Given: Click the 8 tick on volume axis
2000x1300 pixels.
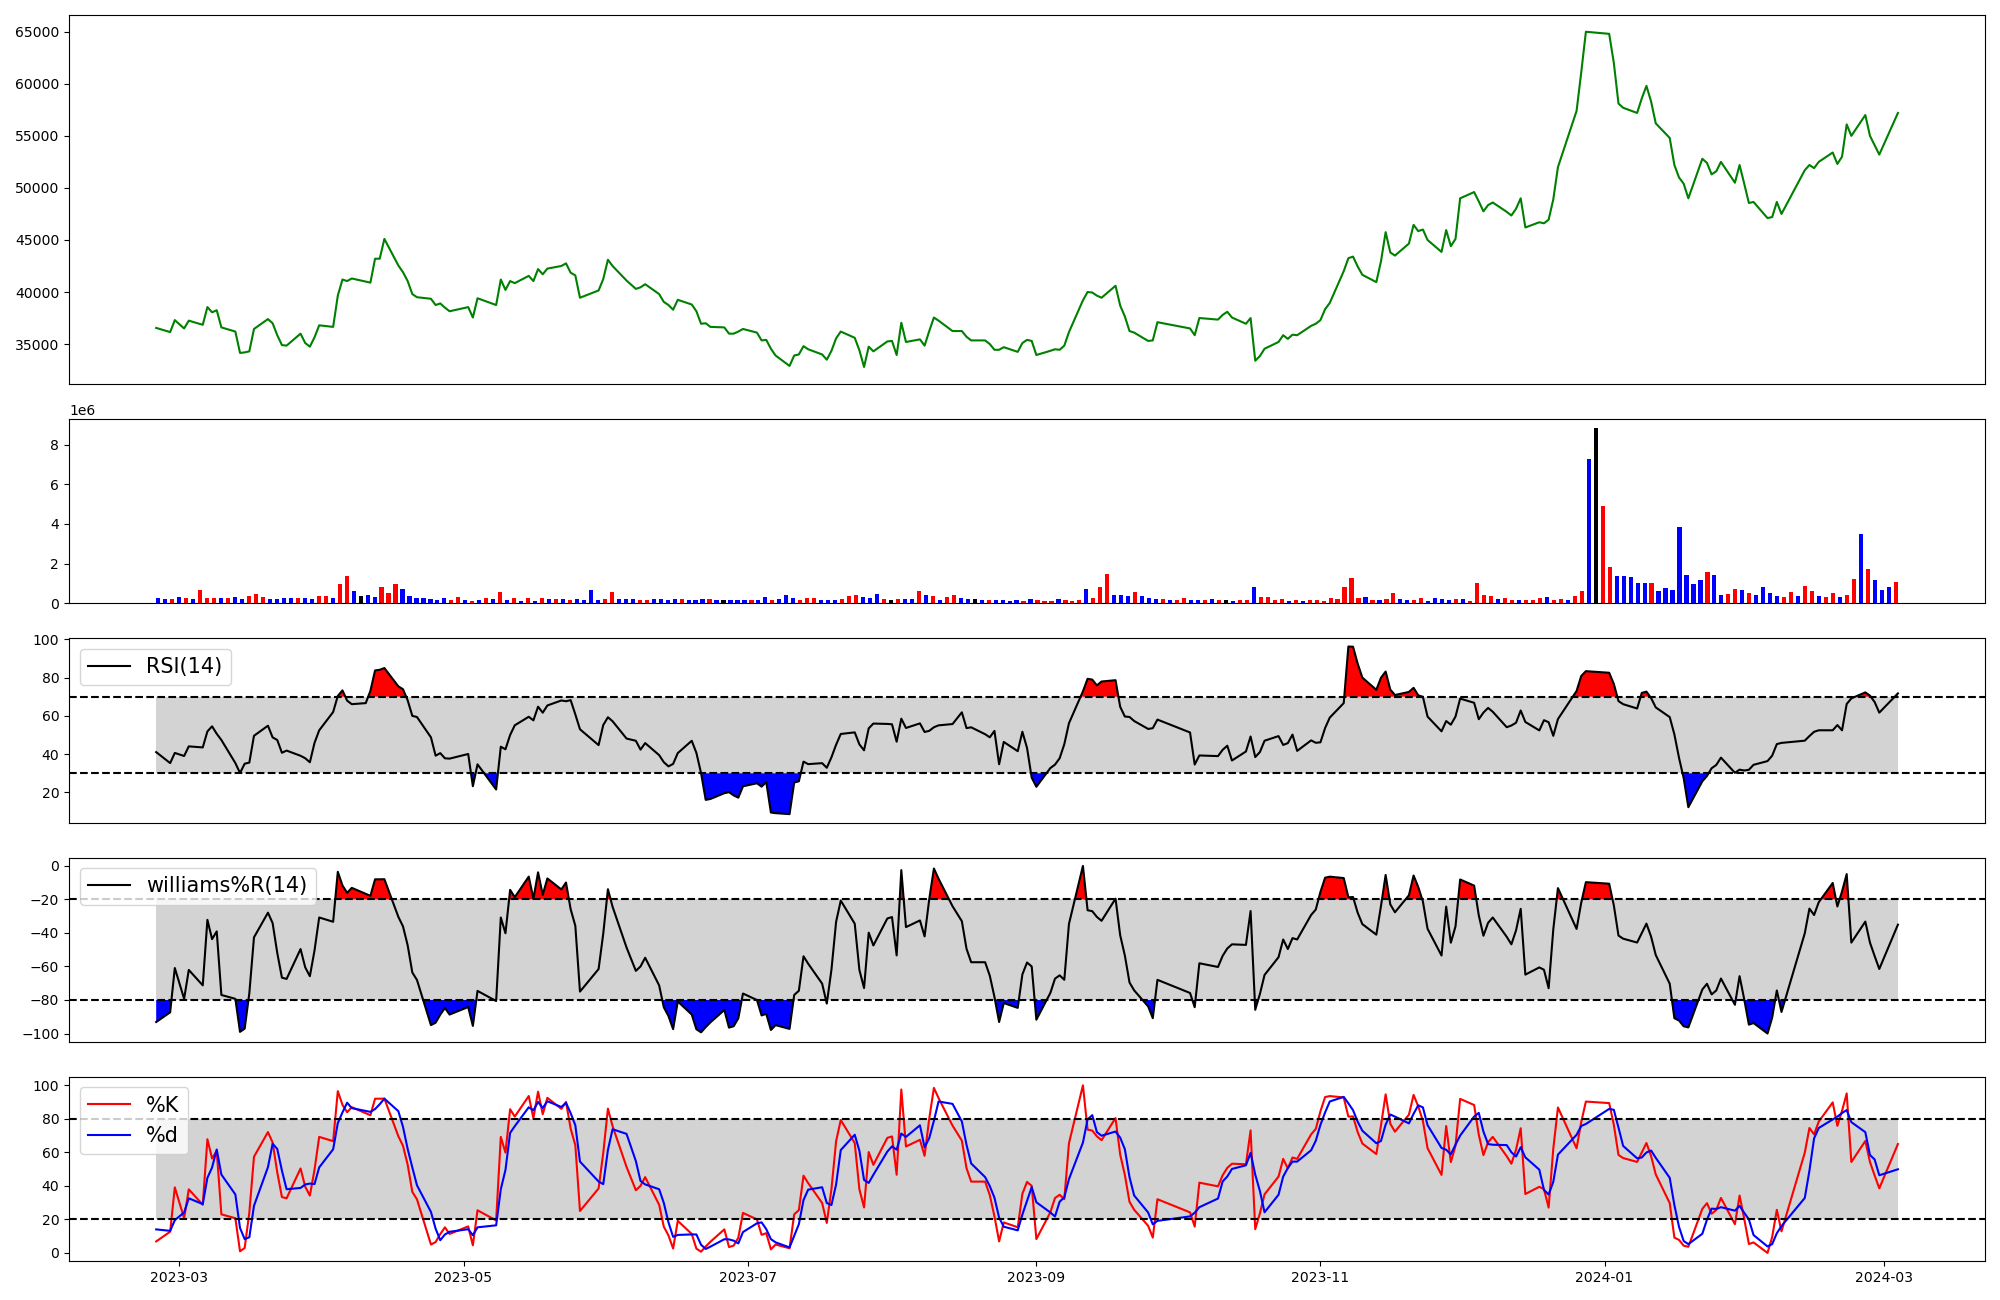Looking at the screenshot, I should click(x=56, y=445).
